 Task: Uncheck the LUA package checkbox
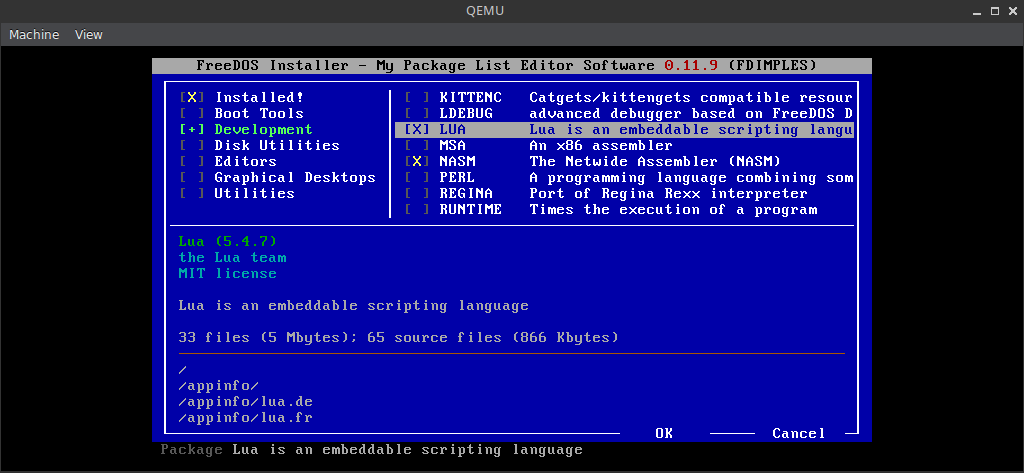(x=417, y=129)
